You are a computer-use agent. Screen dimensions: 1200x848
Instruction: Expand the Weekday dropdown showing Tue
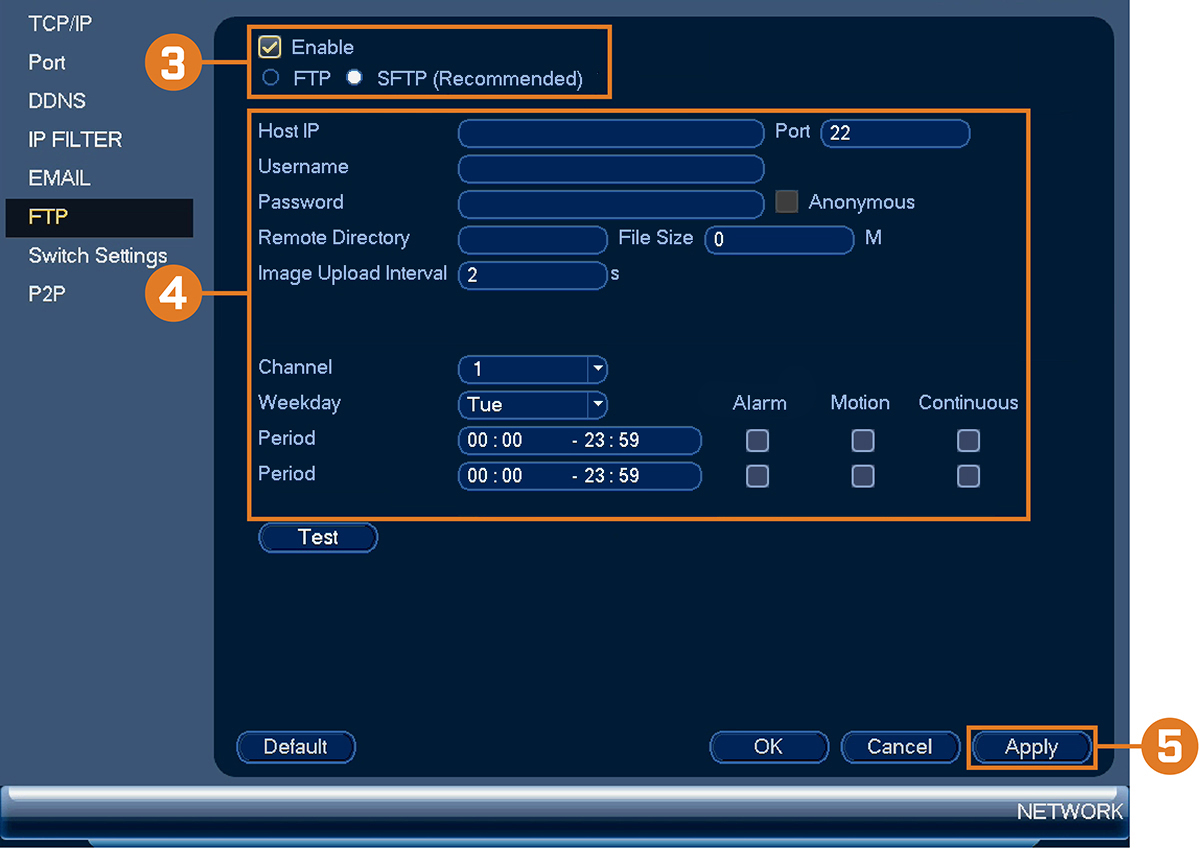click(x=533, y=405)
